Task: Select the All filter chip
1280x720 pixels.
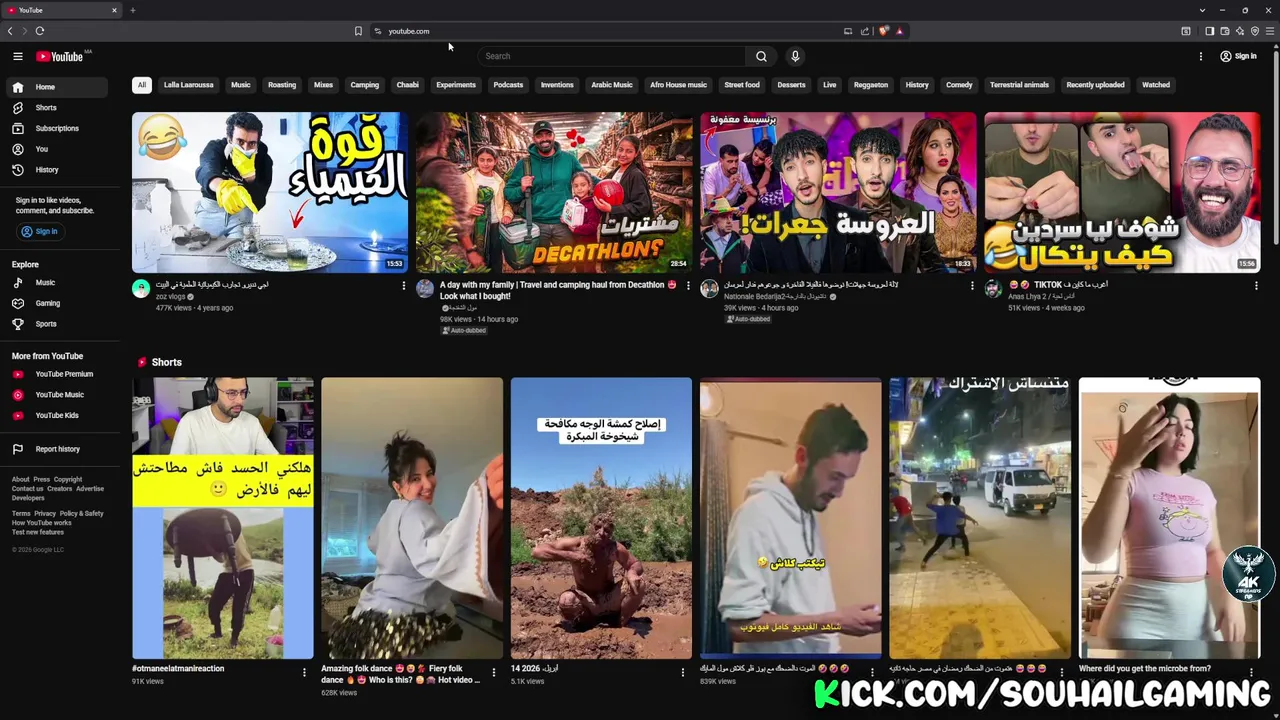Action: tap(141, 85)
